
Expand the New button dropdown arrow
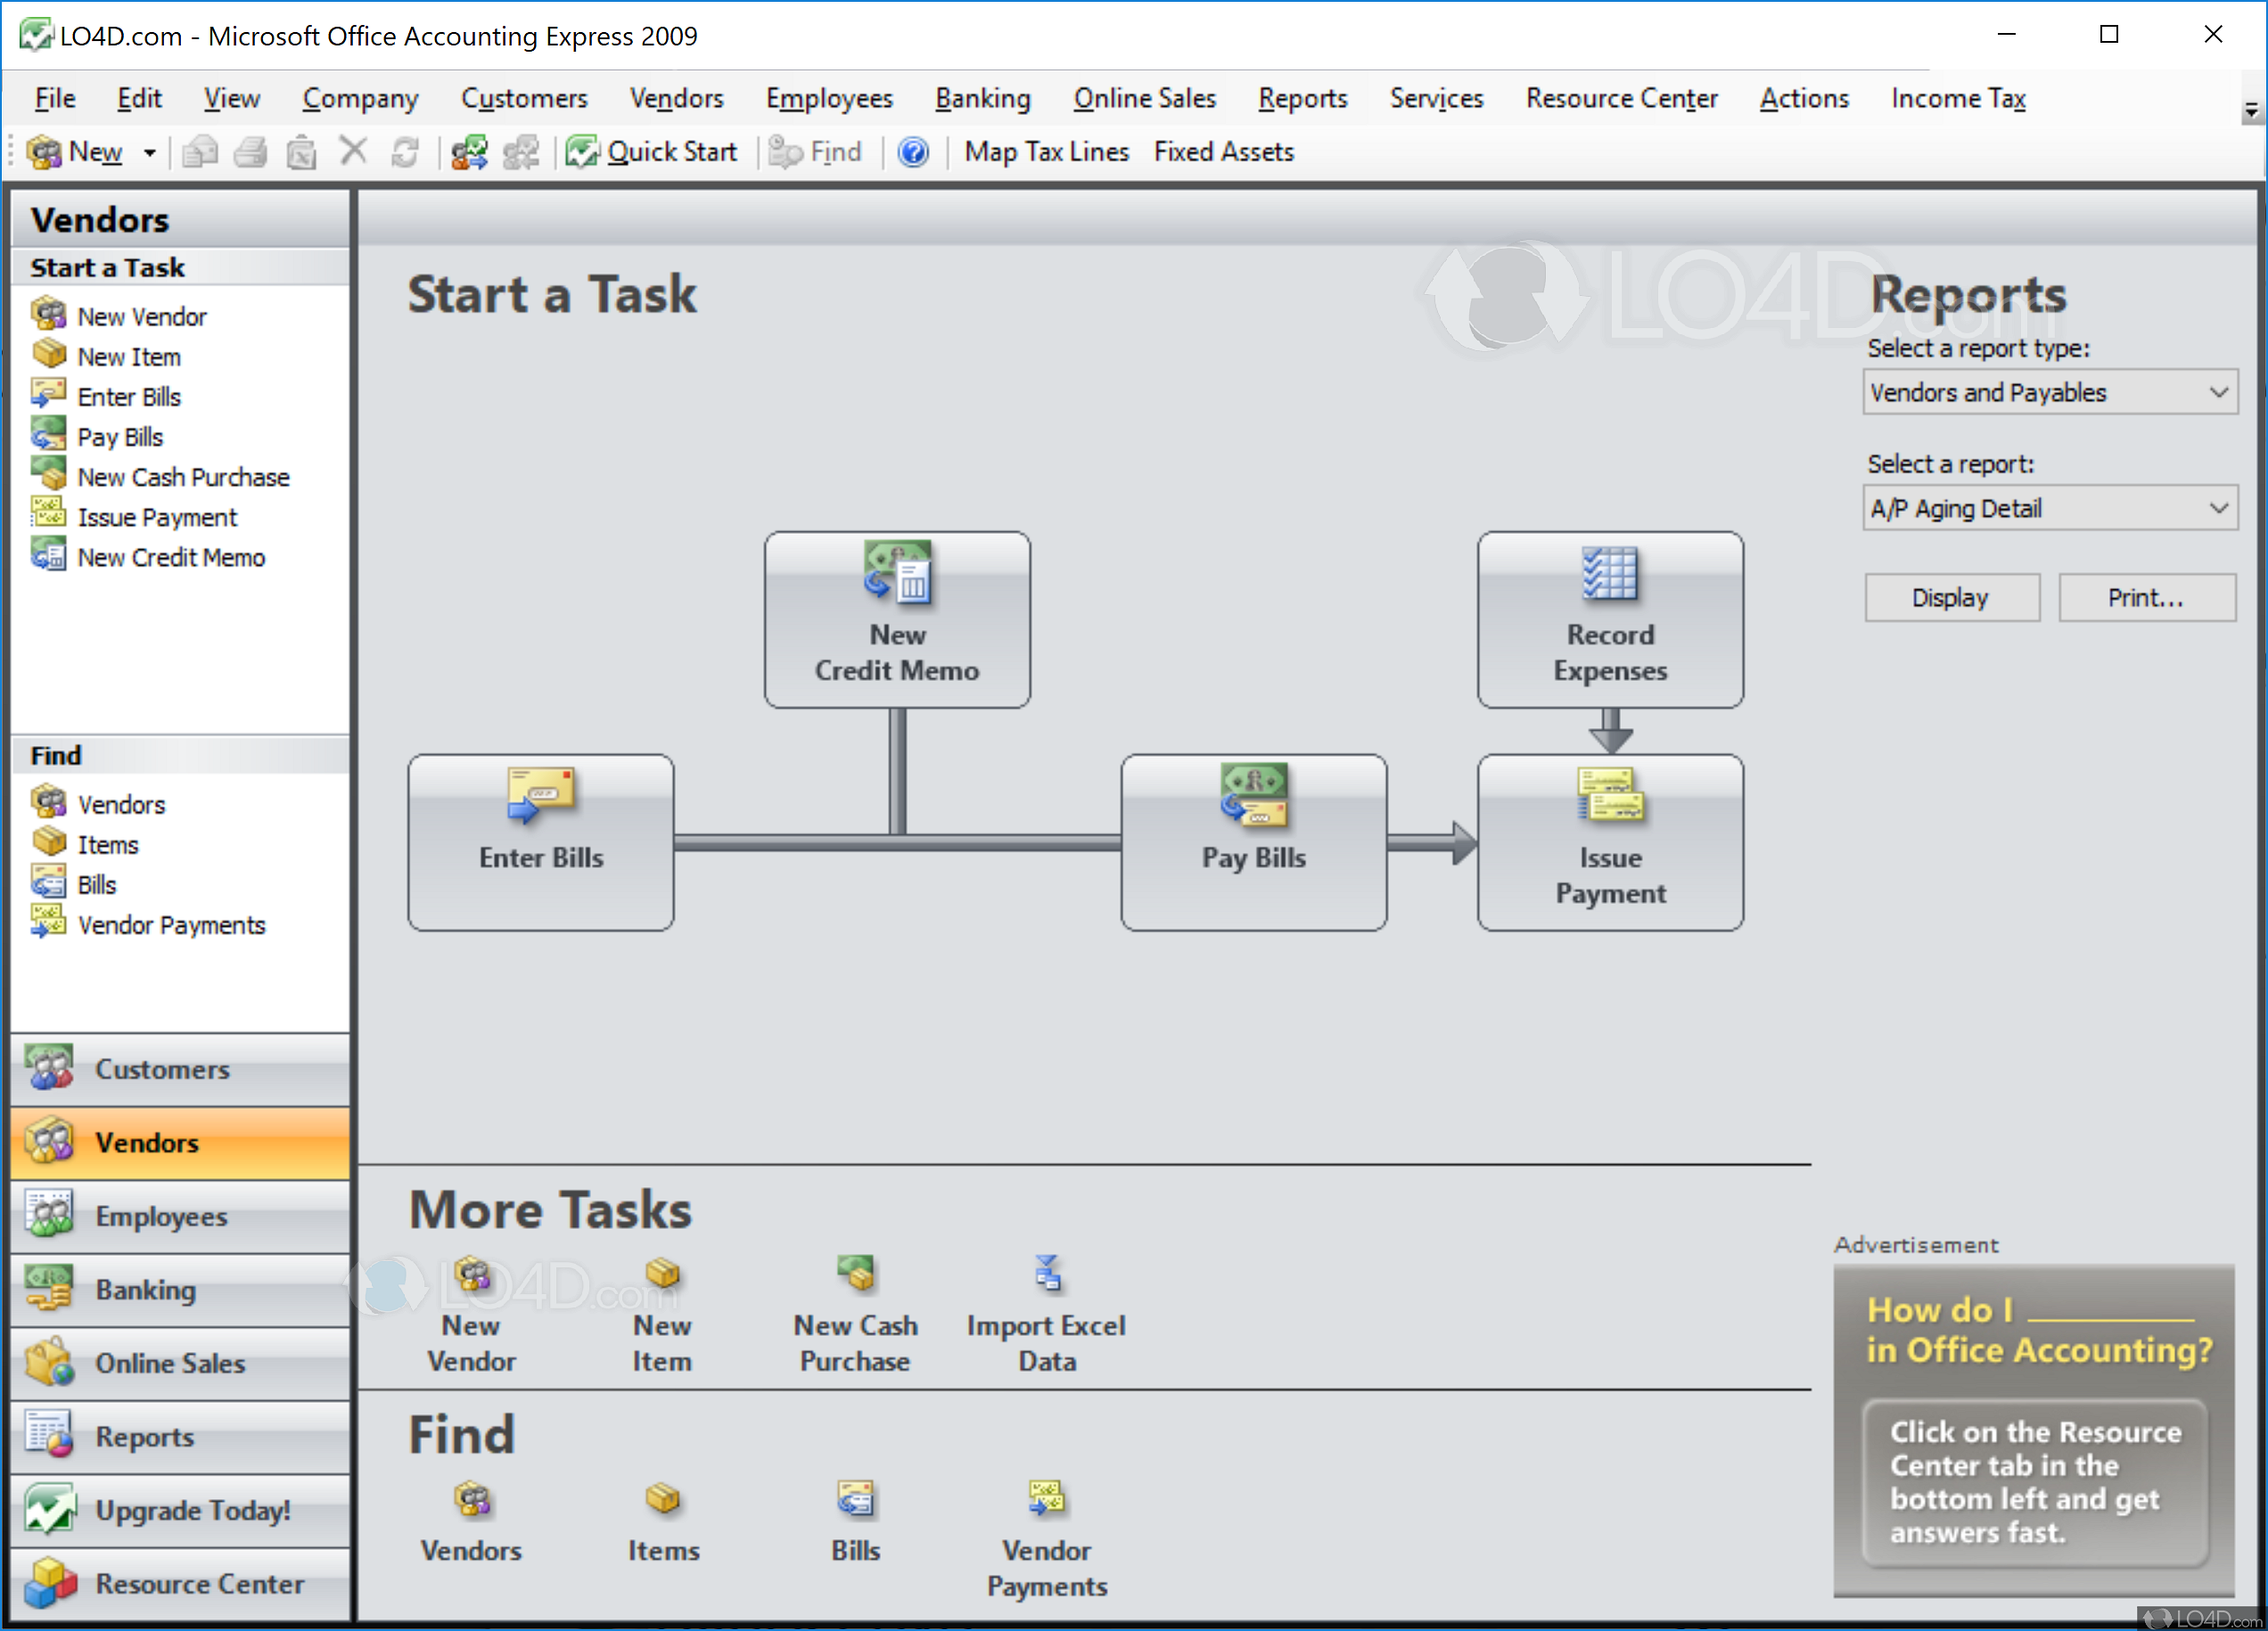pyautogui.click(x=150, y=153)
